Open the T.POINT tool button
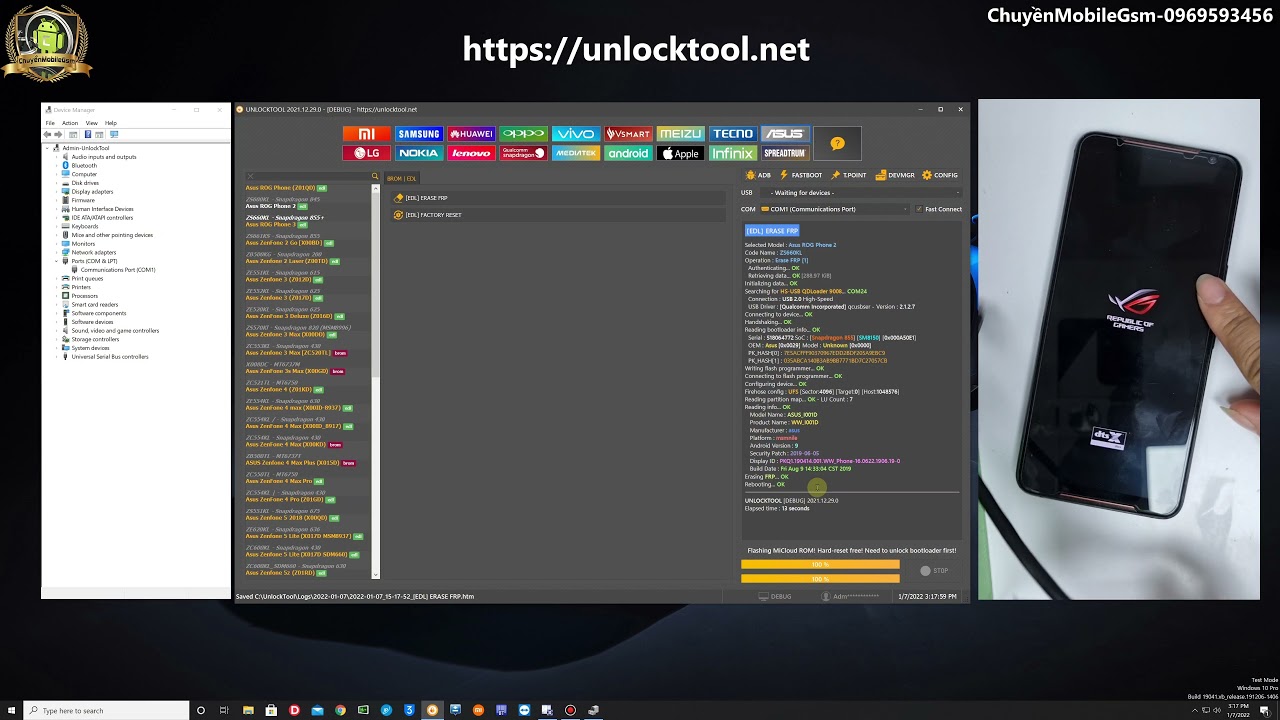This screenshot has height=720, width=1280. point(849,175)
